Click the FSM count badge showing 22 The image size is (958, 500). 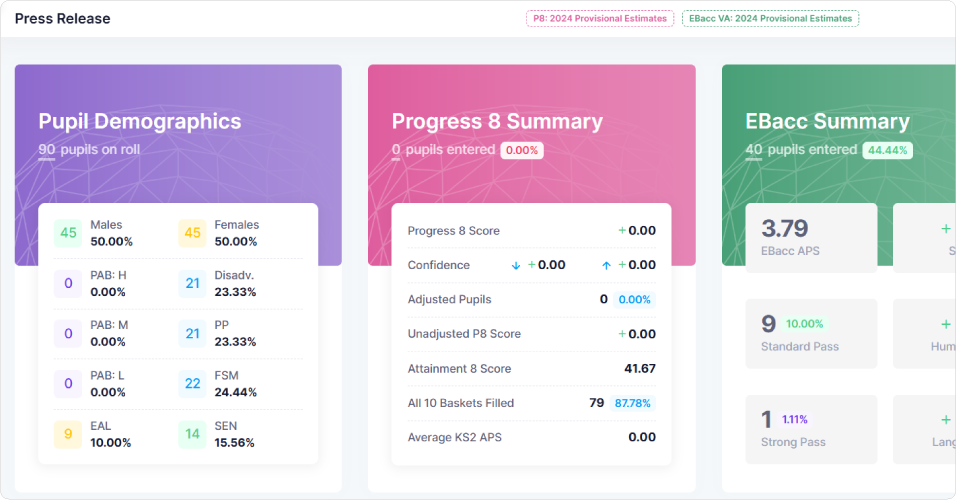[x=192, y=384]
